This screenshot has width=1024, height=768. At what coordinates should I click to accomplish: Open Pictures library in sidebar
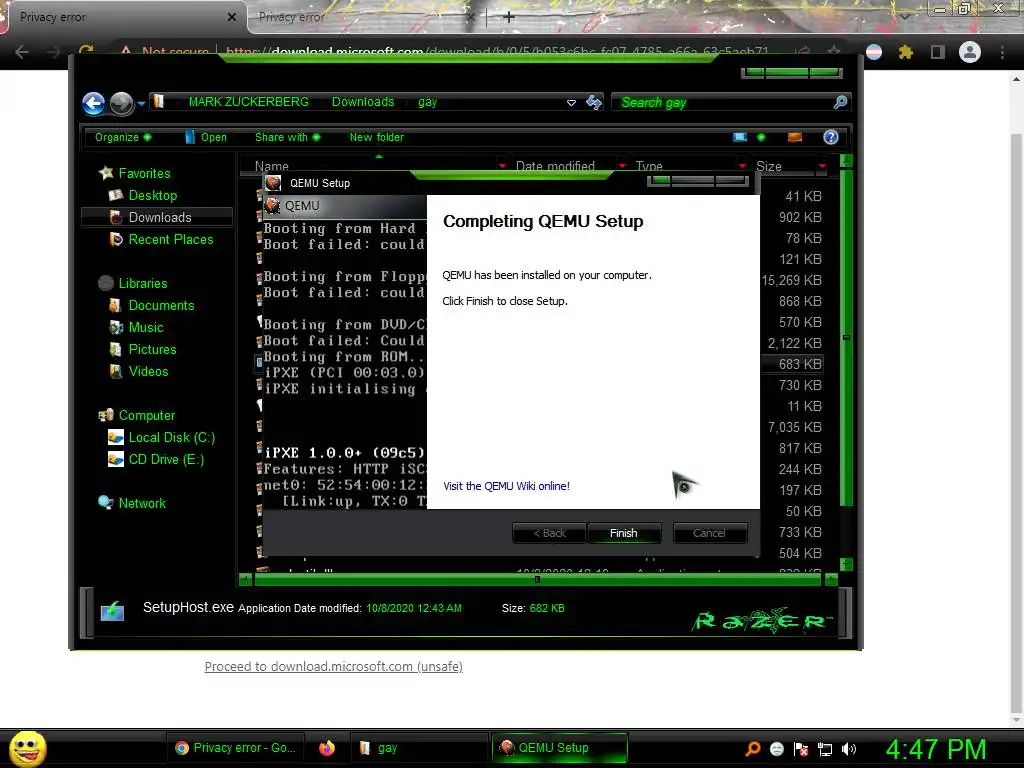click(x=152, y=349)
